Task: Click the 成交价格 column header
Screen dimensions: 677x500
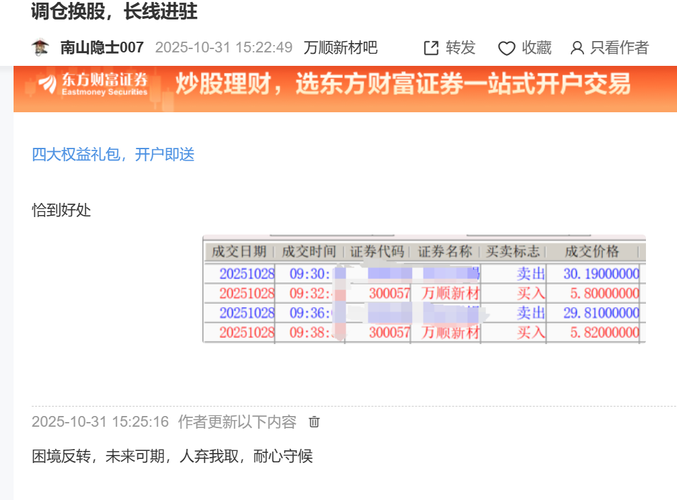Action: (592, 251)
